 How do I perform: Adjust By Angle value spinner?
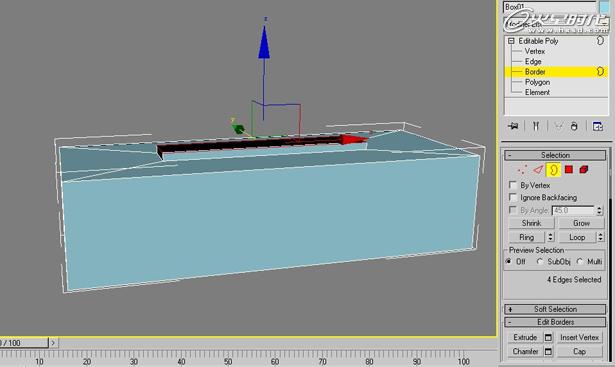point(599,210)
